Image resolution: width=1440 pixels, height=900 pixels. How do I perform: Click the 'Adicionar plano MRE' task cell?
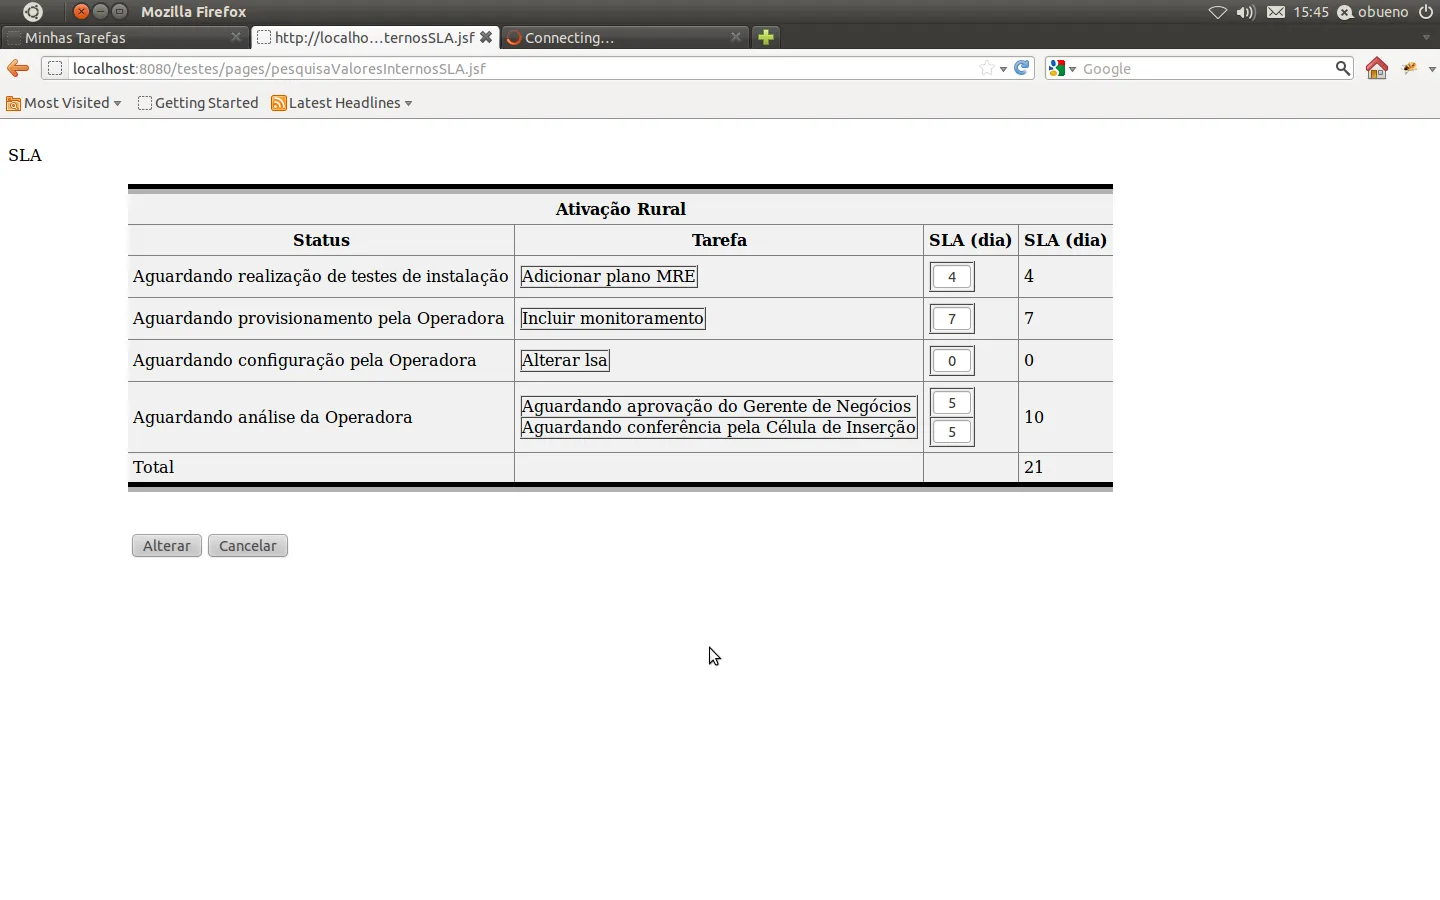pyautogui.click(x=609, y=276)
